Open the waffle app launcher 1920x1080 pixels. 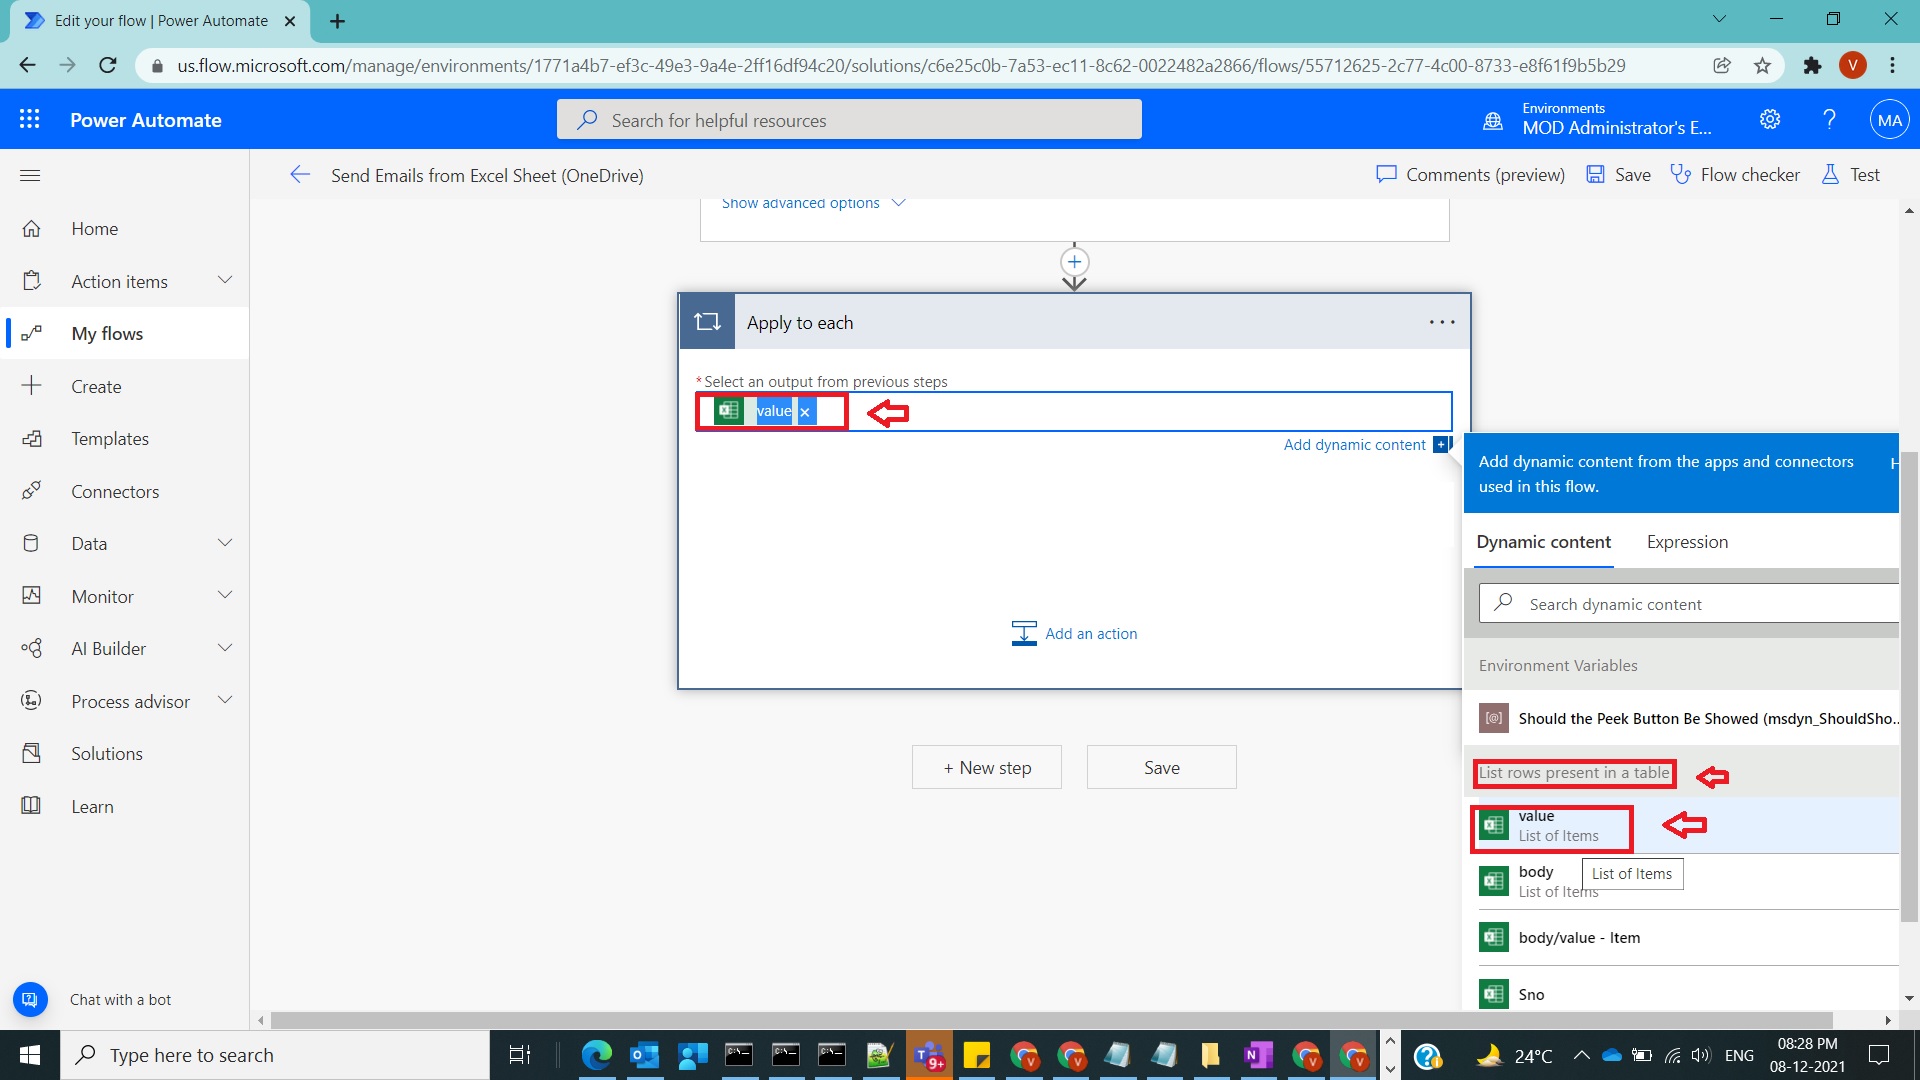[30, 119]
